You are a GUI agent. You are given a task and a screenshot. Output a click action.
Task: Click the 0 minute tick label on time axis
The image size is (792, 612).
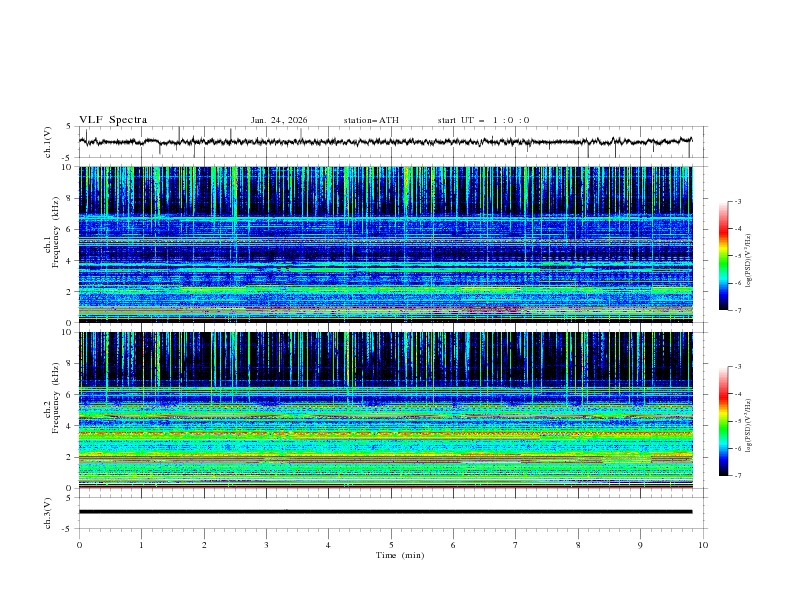pyautogui.click(x=79, y=545)
